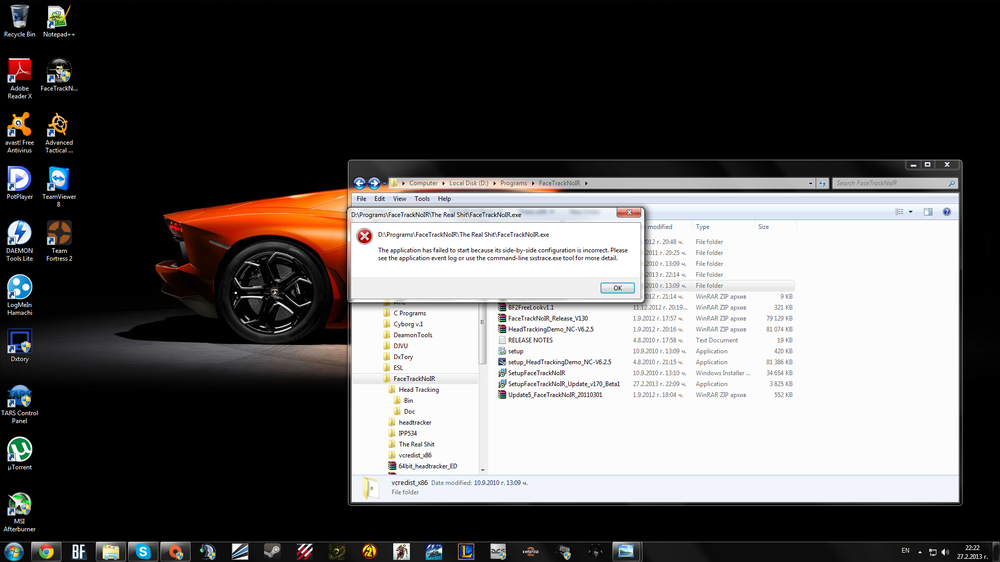Click the Skype taskbar icon
The width and height of the screenshot is (1000, 562).
pos(143,551)
